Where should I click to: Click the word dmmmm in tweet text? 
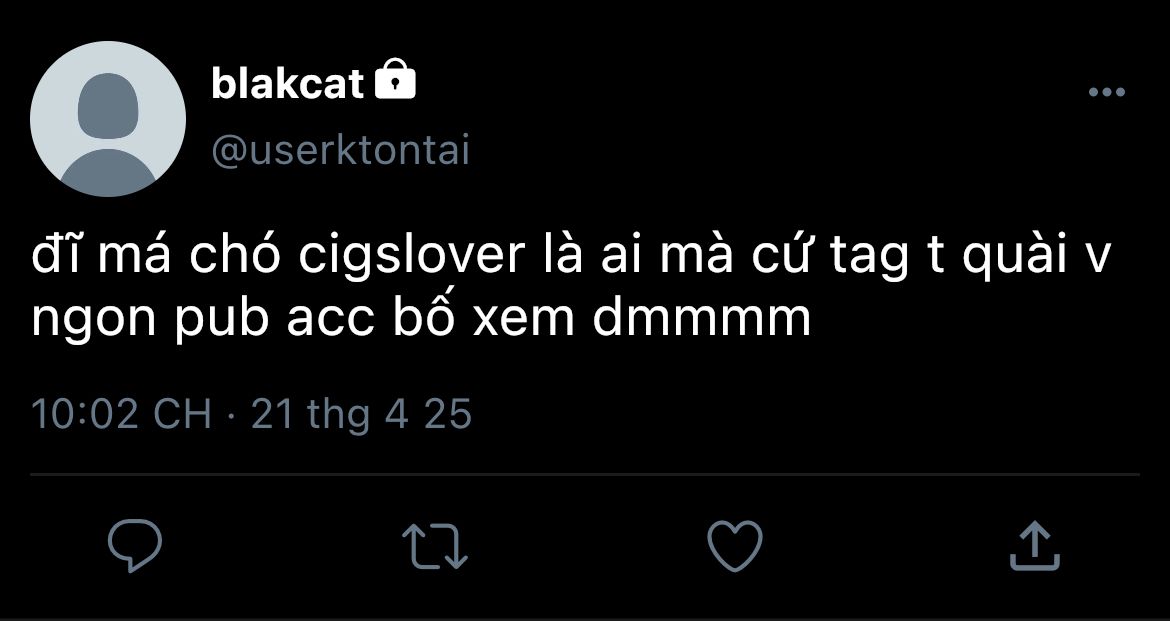(701, 319)
